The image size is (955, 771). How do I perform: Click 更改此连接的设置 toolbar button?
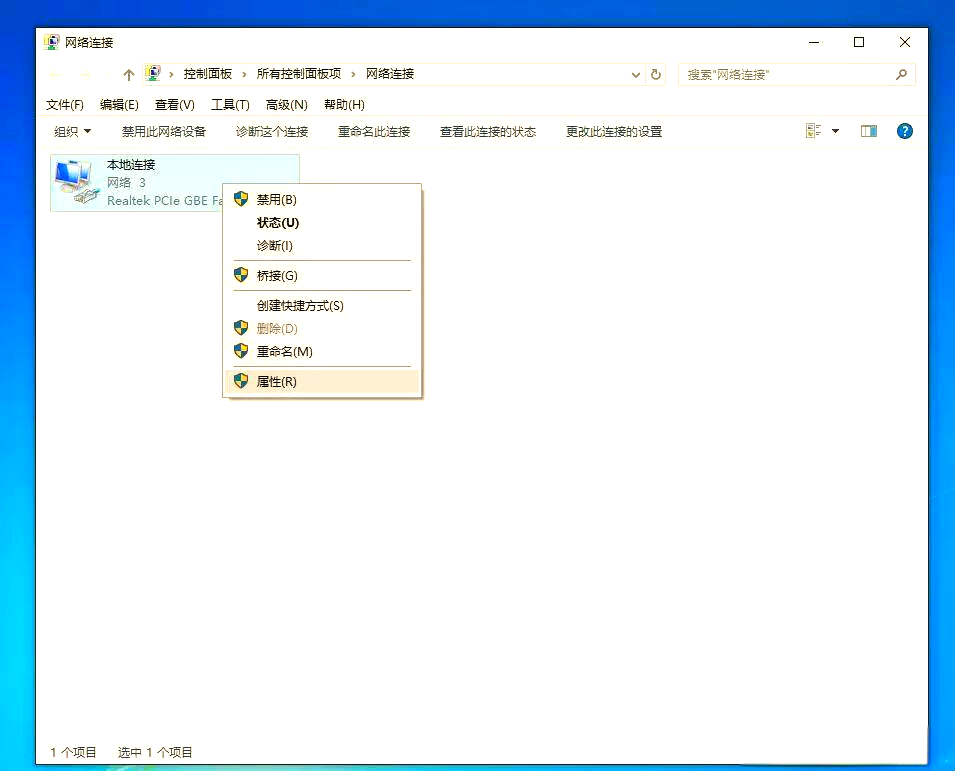coord(614,132)
